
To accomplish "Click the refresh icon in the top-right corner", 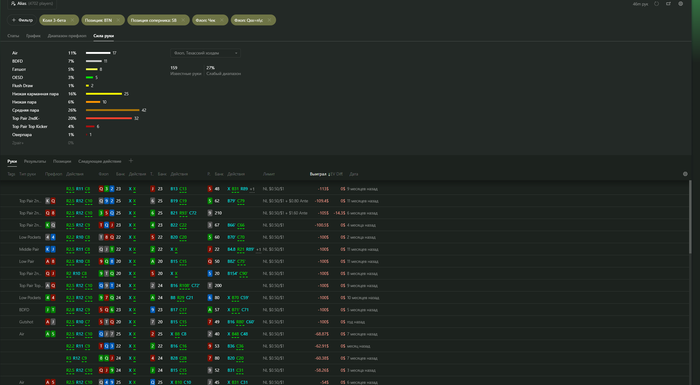I will coord(656,4).
